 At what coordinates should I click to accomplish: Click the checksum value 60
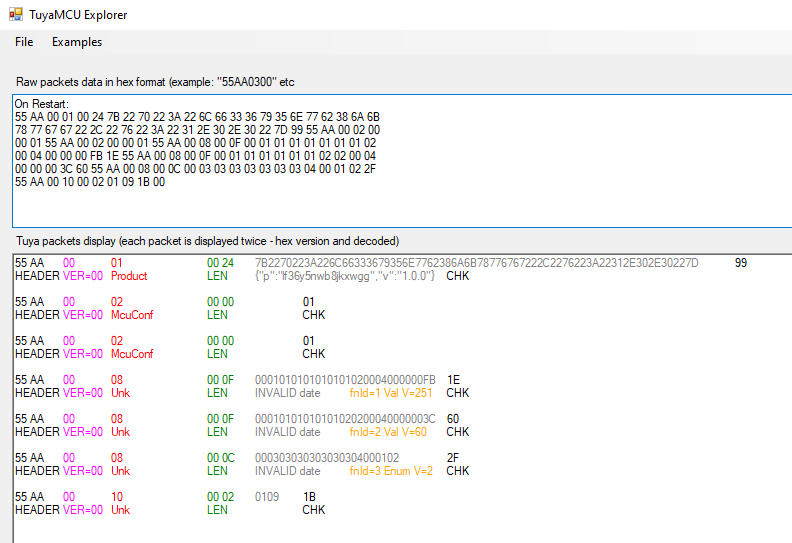[x=453, y=419]
